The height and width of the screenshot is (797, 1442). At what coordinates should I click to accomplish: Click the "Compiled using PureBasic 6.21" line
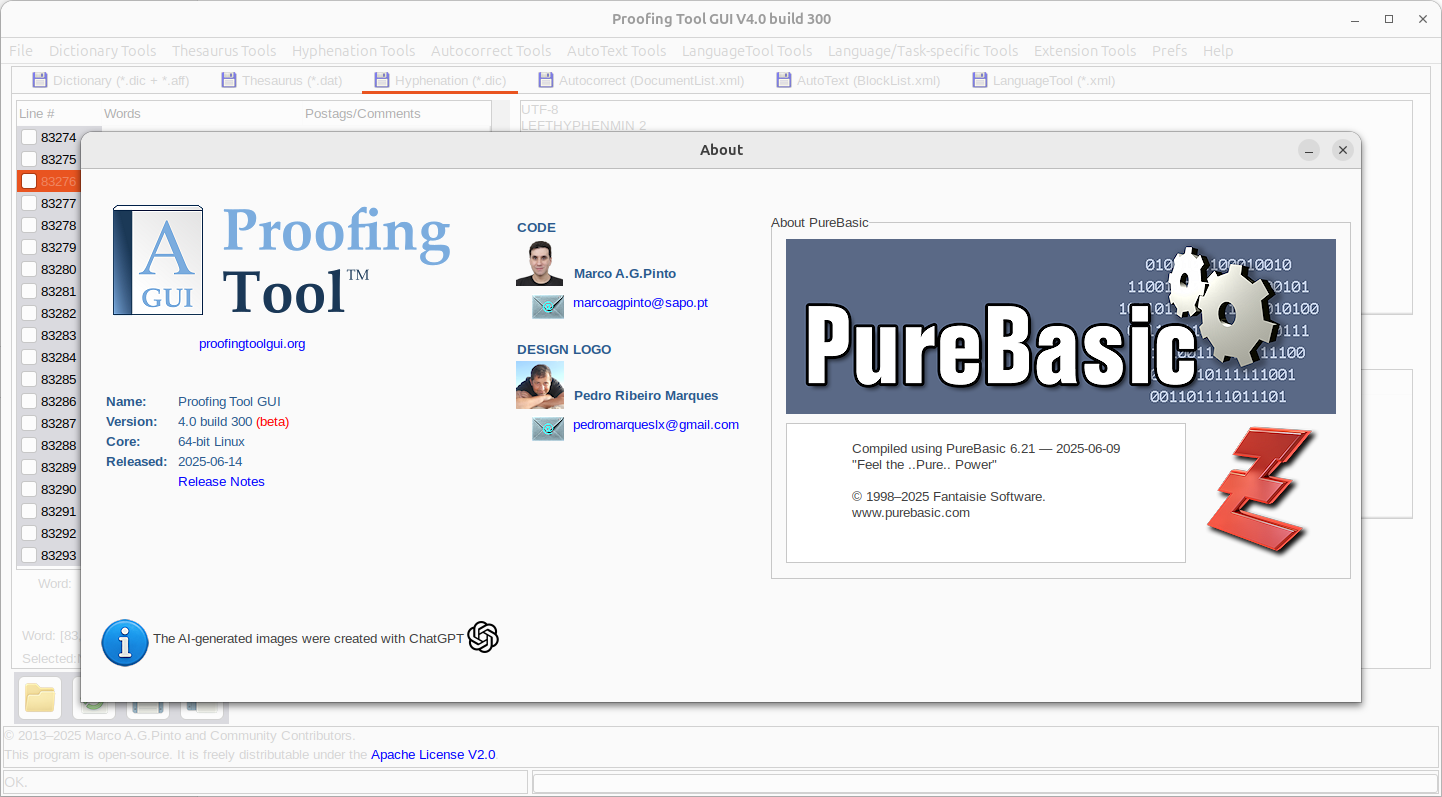(x=986, y=449)
